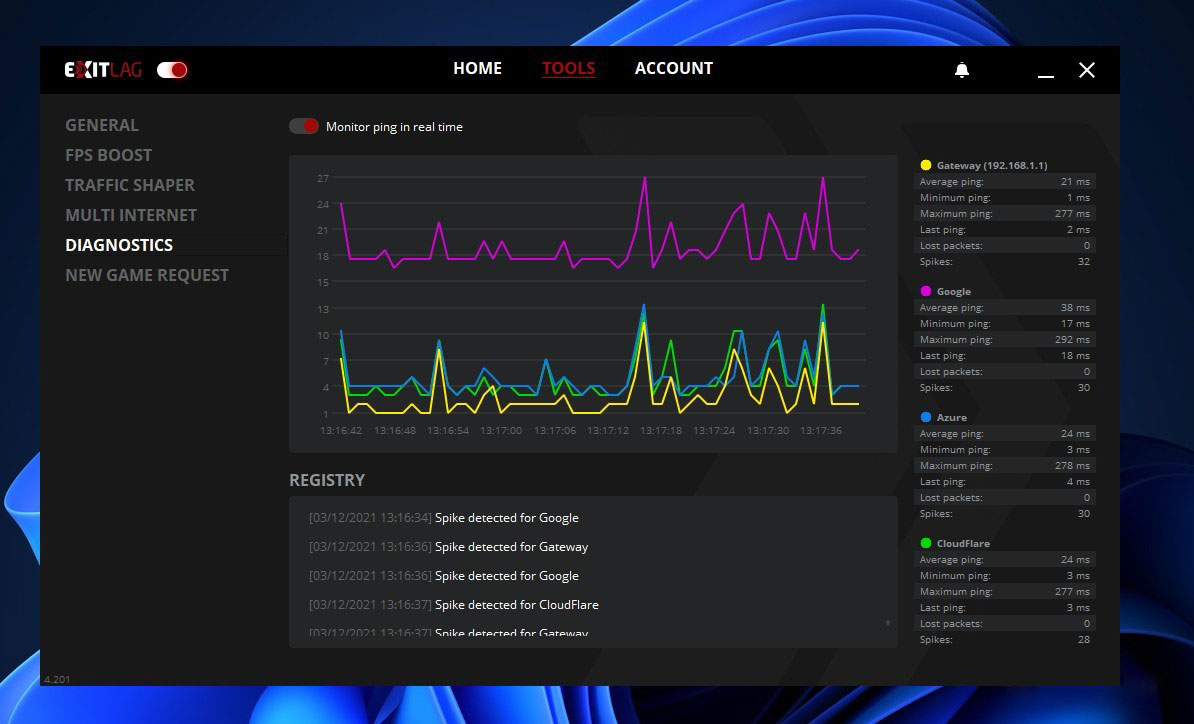1194x724 pixels.
Task: Toggle the ExitLag main power switch
Action: (172, 70)
